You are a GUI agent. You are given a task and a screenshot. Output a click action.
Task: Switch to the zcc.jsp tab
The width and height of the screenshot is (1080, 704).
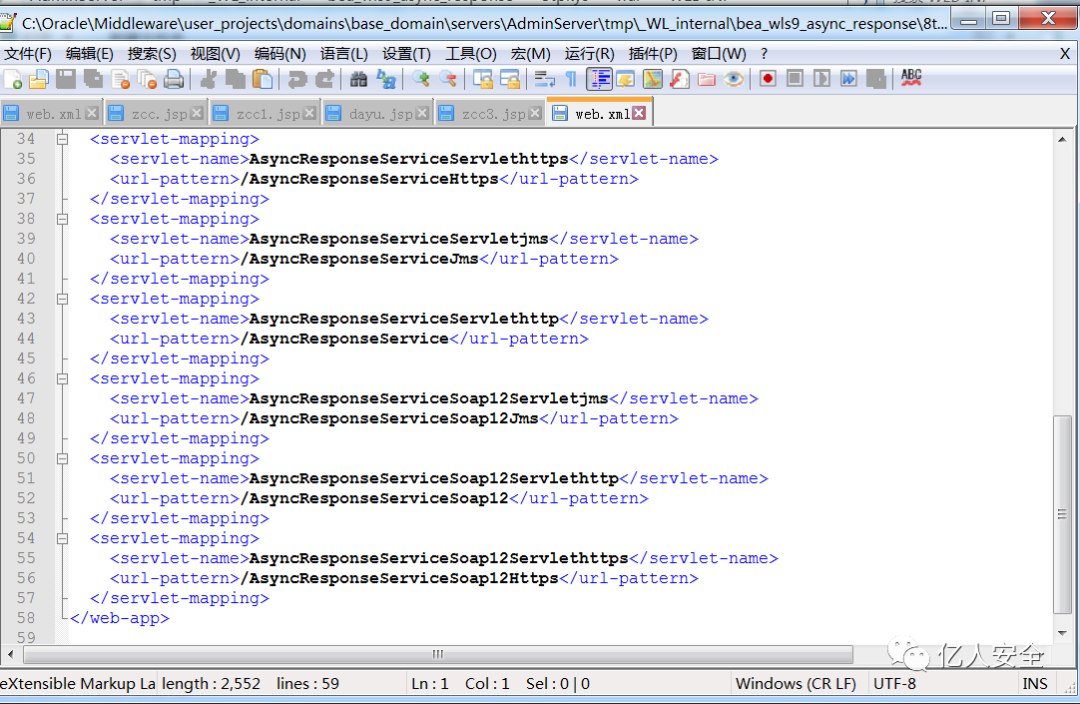(x=157, y=114)
